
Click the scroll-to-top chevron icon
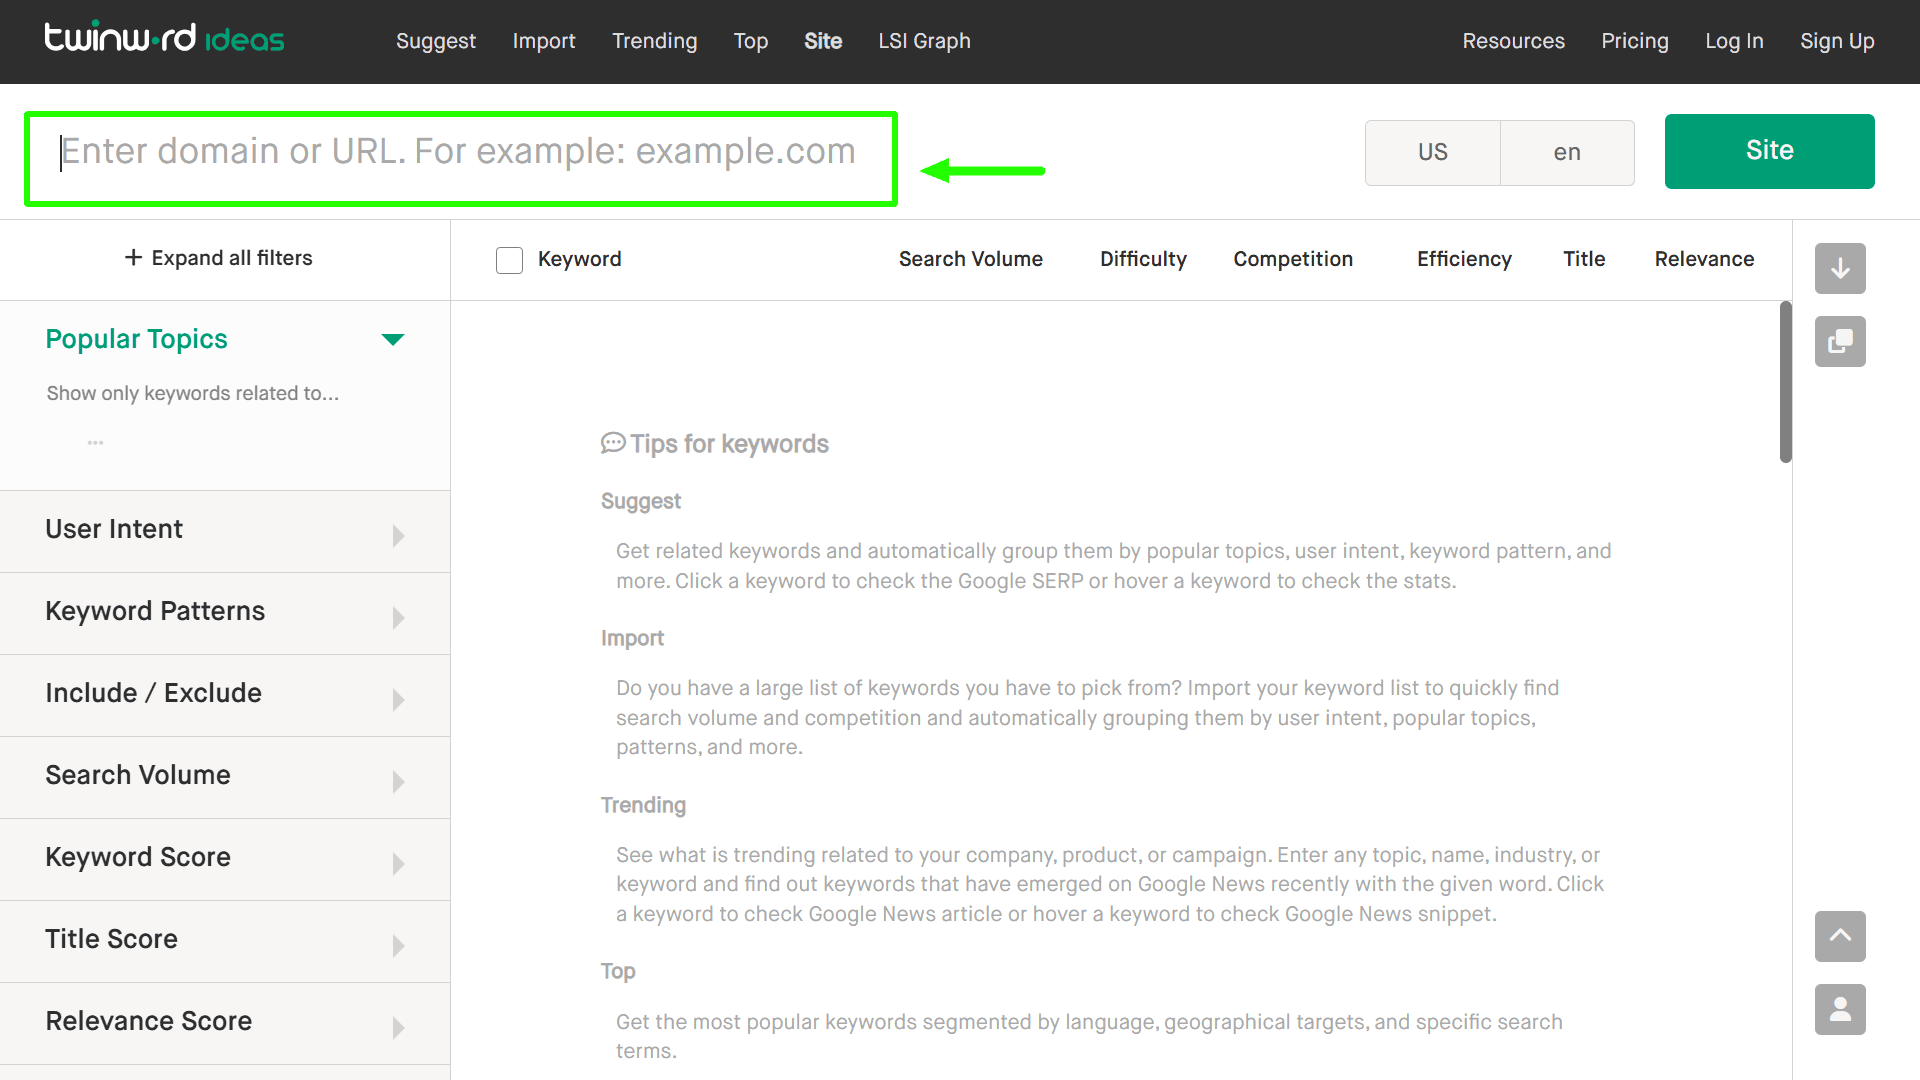pyautogui.click(x=1840, y=936)
